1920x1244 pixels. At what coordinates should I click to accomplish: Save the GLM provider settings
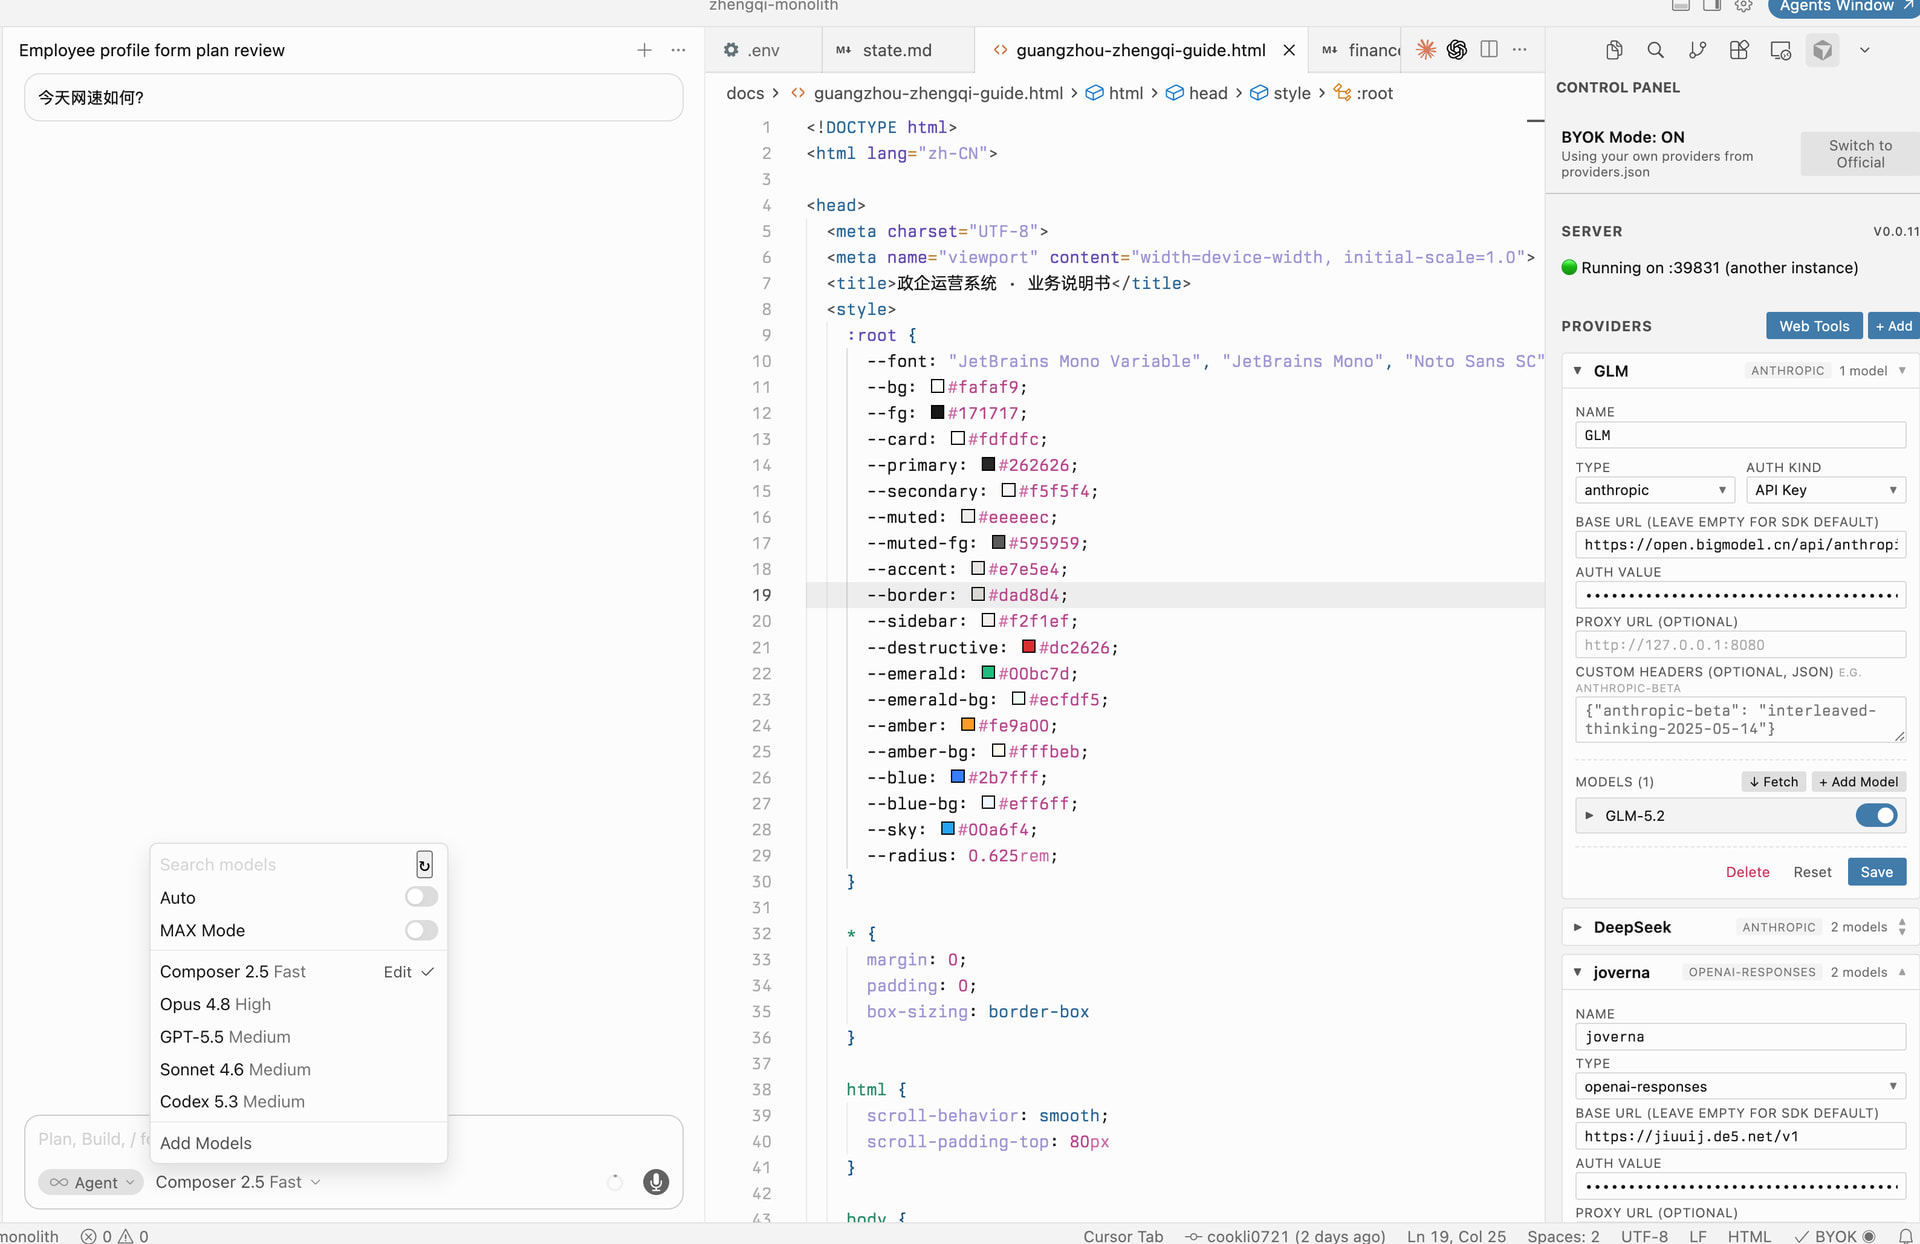[x=1877, y=872]
